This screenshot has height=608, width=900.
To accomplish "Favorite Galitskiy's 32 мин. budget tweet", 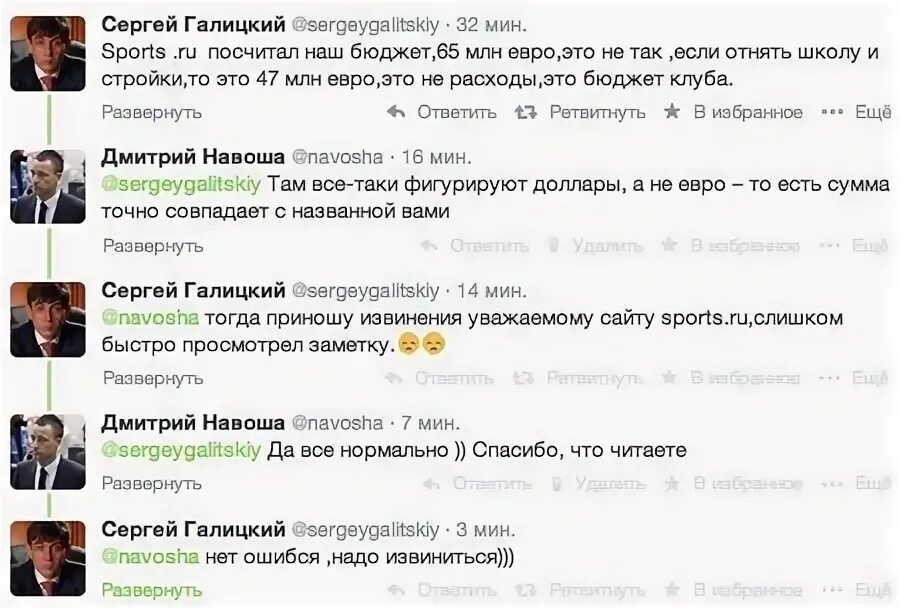I will [x=735, y=112].
